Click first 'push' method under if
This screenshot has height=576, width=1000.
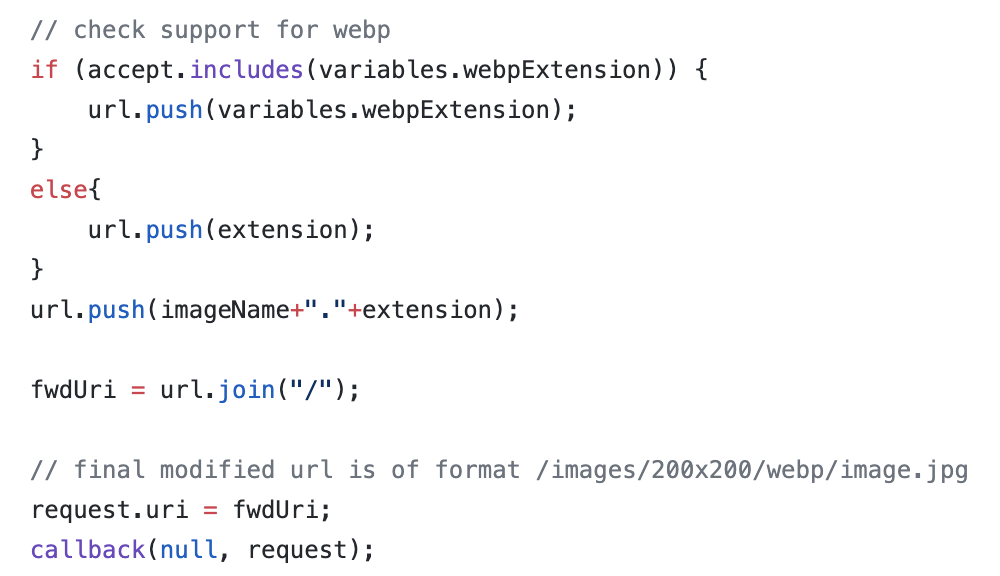[x=174, y=110]
